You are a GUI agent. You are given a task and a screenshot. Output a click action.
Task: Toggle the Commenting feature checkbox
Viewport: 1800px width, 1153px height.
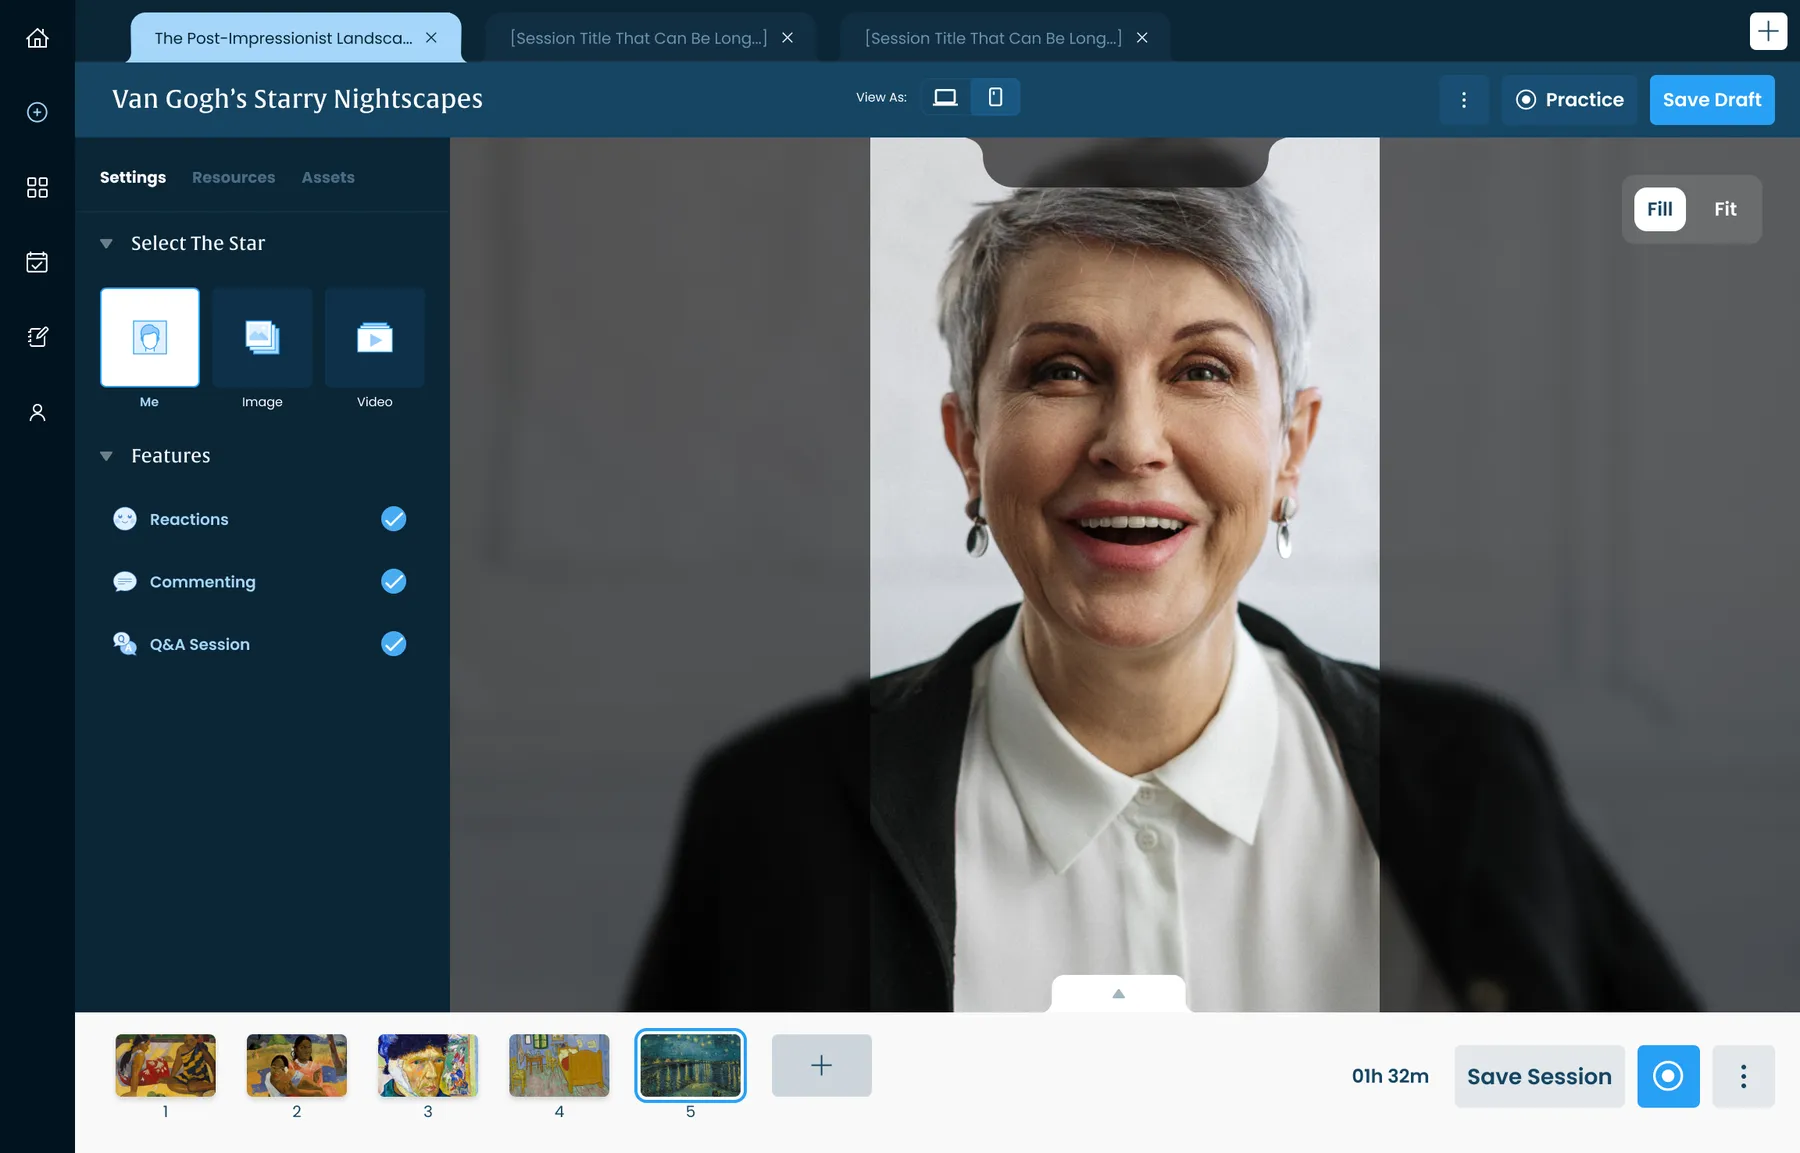394,581
